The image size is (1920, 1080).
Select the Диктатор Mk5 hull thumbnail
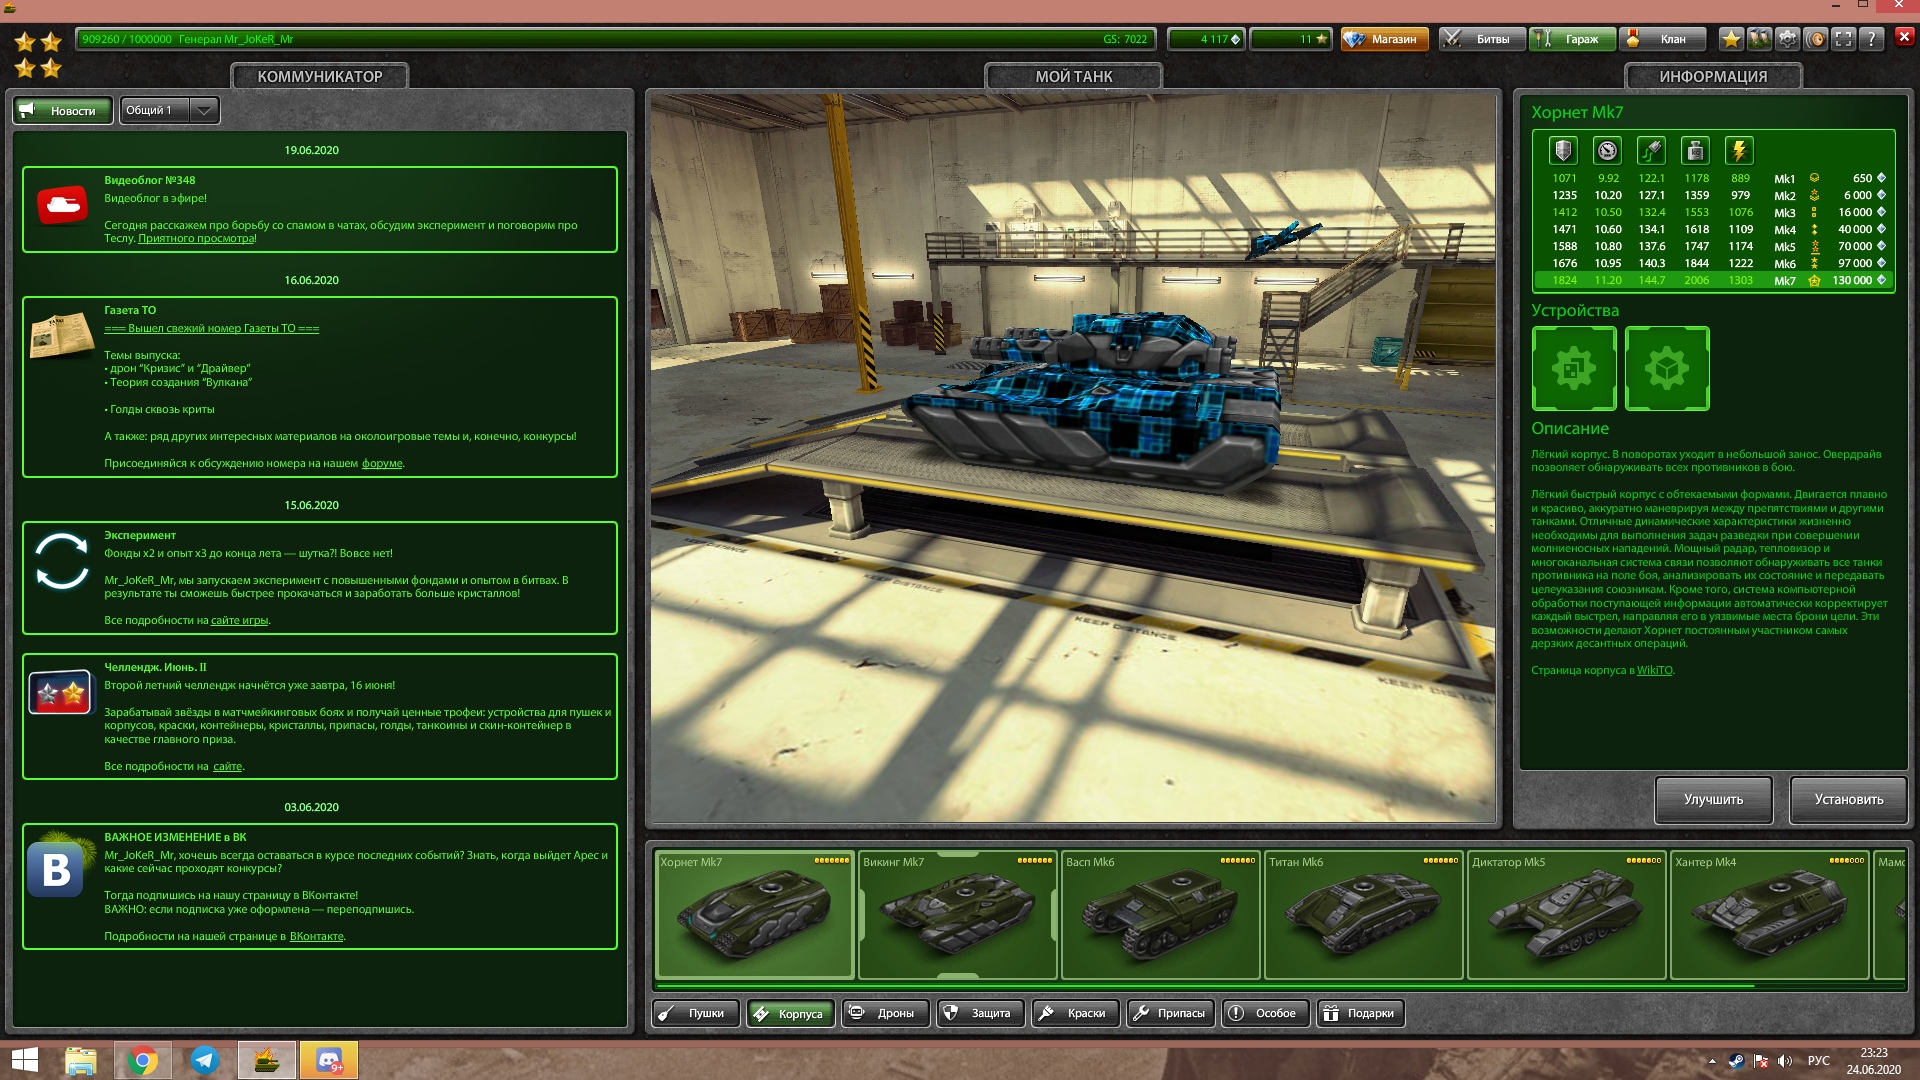[1566, 915]
